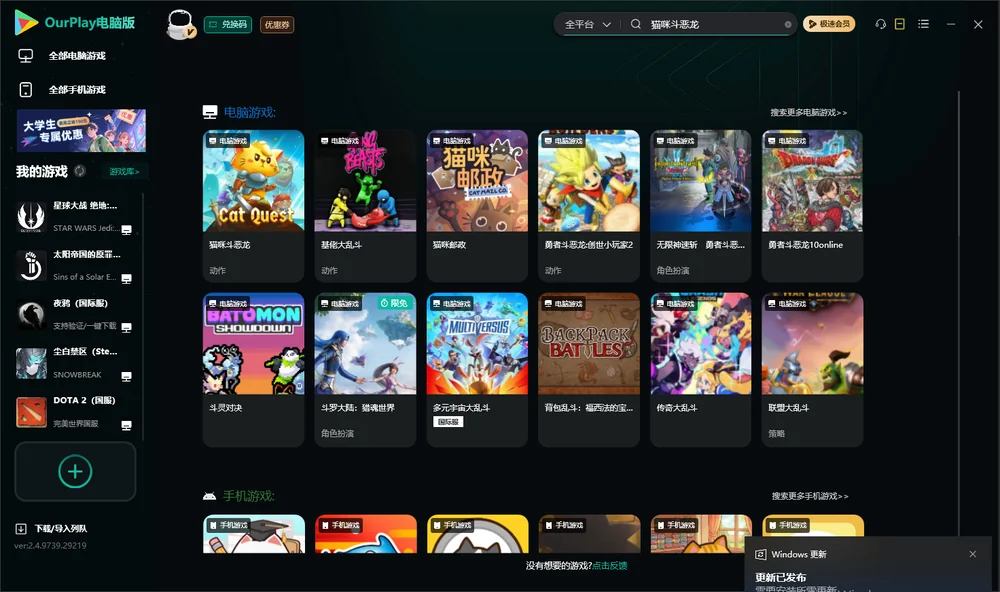The height and width of the screenshot is (592, 1000).
Task: Open the 背包乱斗 Backpack Battles card
Action: click(x=589, y=369)
